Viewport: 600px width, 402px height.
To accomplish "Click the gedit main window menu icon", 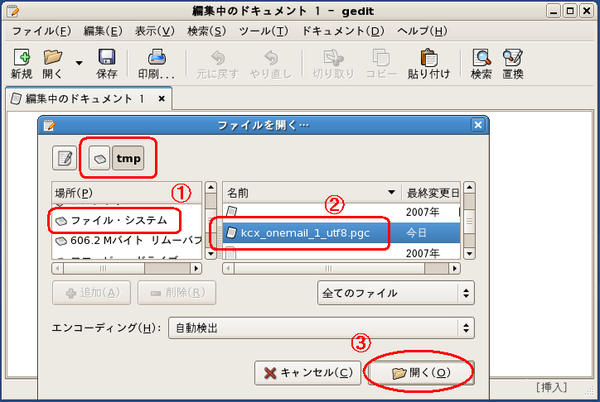I will [x=13, y=11].
